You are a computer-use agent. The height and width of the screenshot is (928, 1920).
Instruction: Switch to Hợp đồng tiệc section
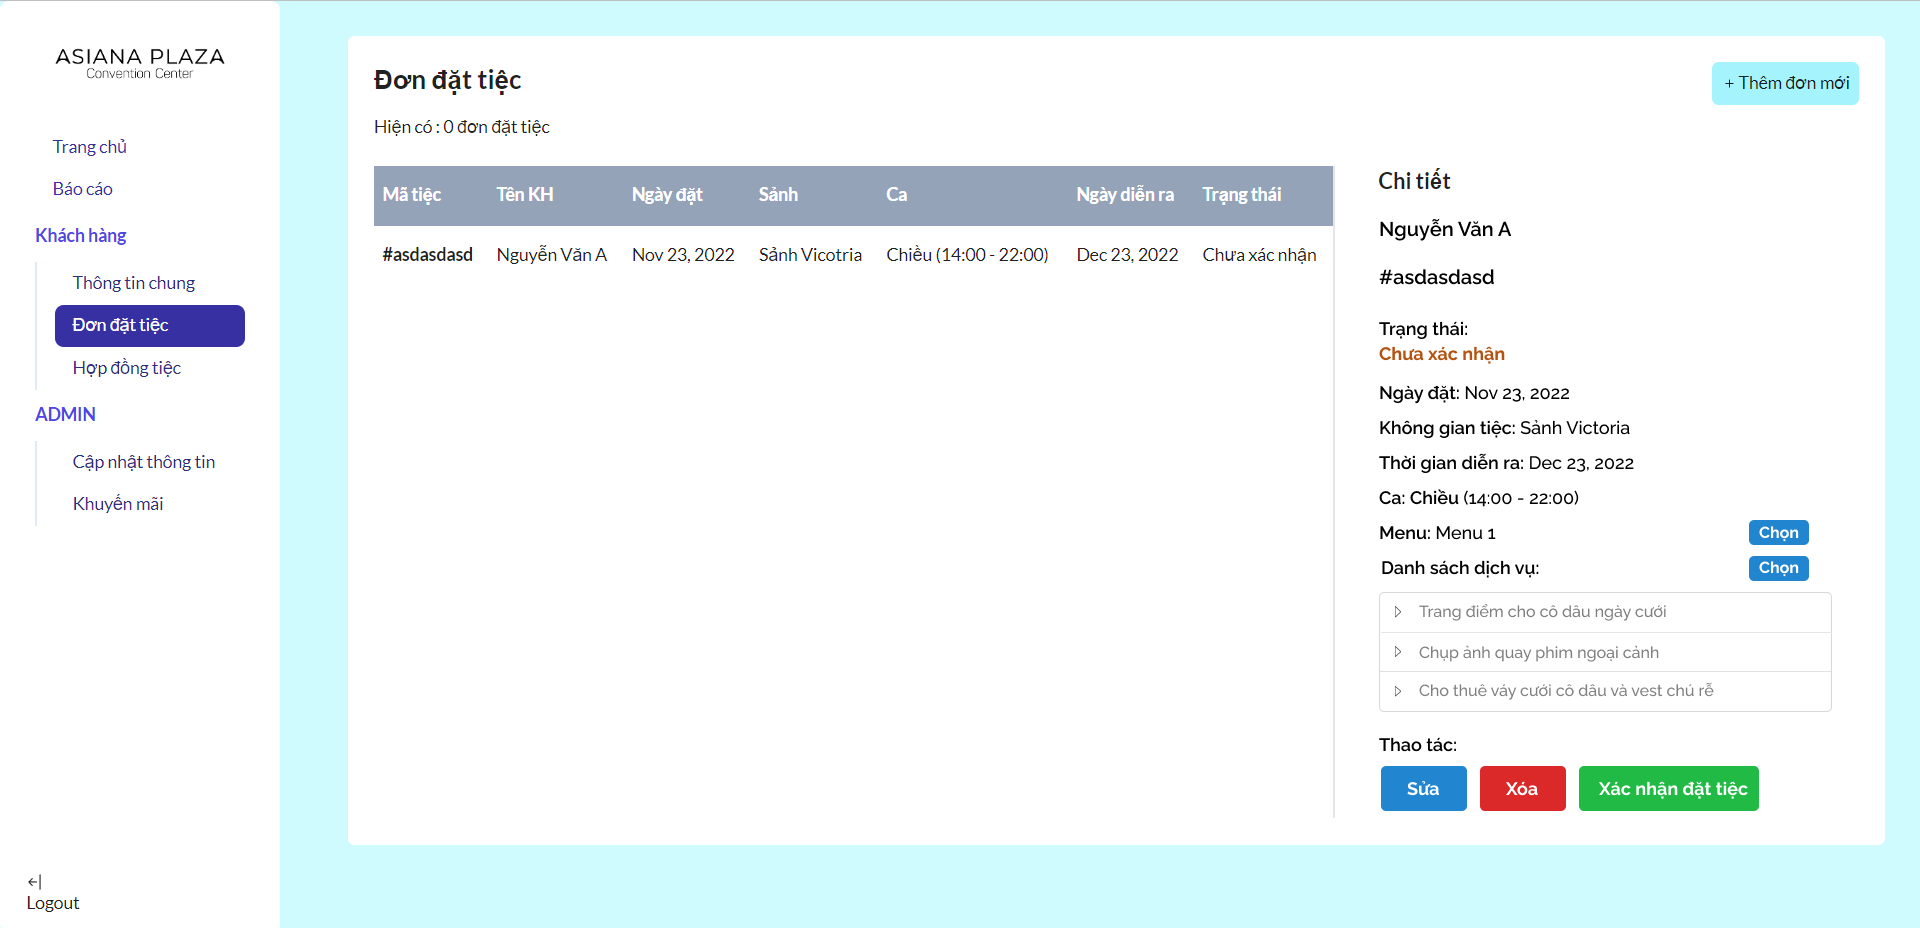[126, 367]
